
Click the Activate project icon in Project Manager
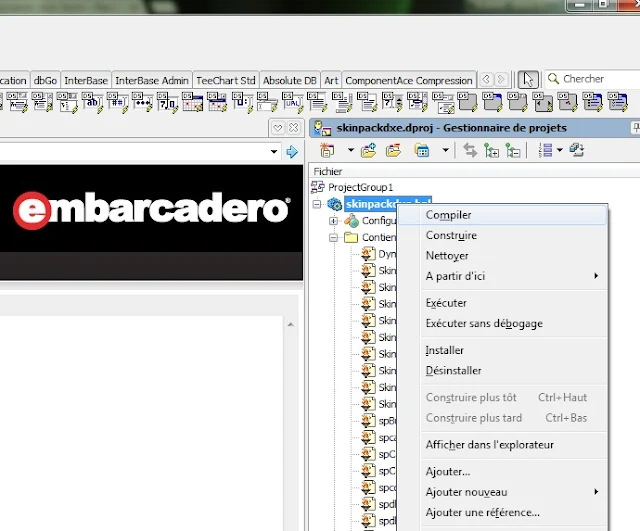[327, 150]
